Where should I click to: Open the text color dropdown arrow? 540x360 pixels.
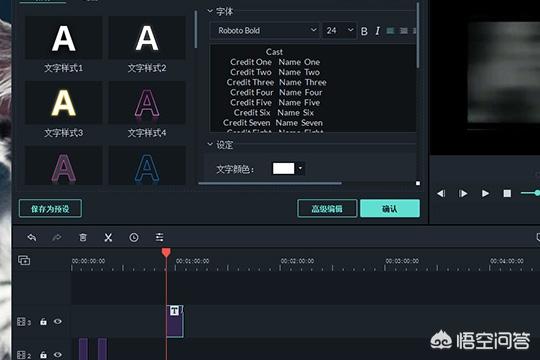(300, 168)
